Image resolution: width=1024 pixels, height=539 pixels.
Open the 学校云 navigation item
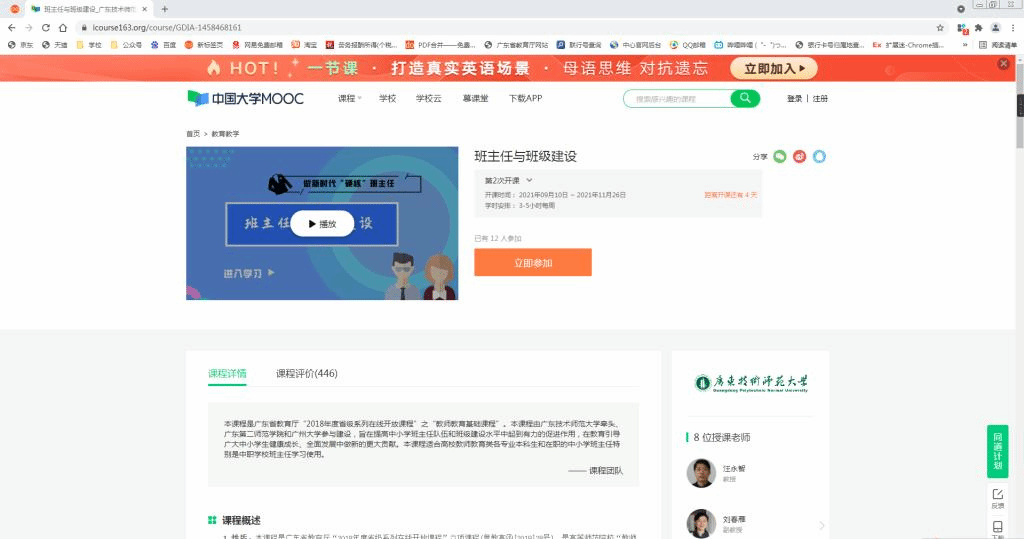428,99
